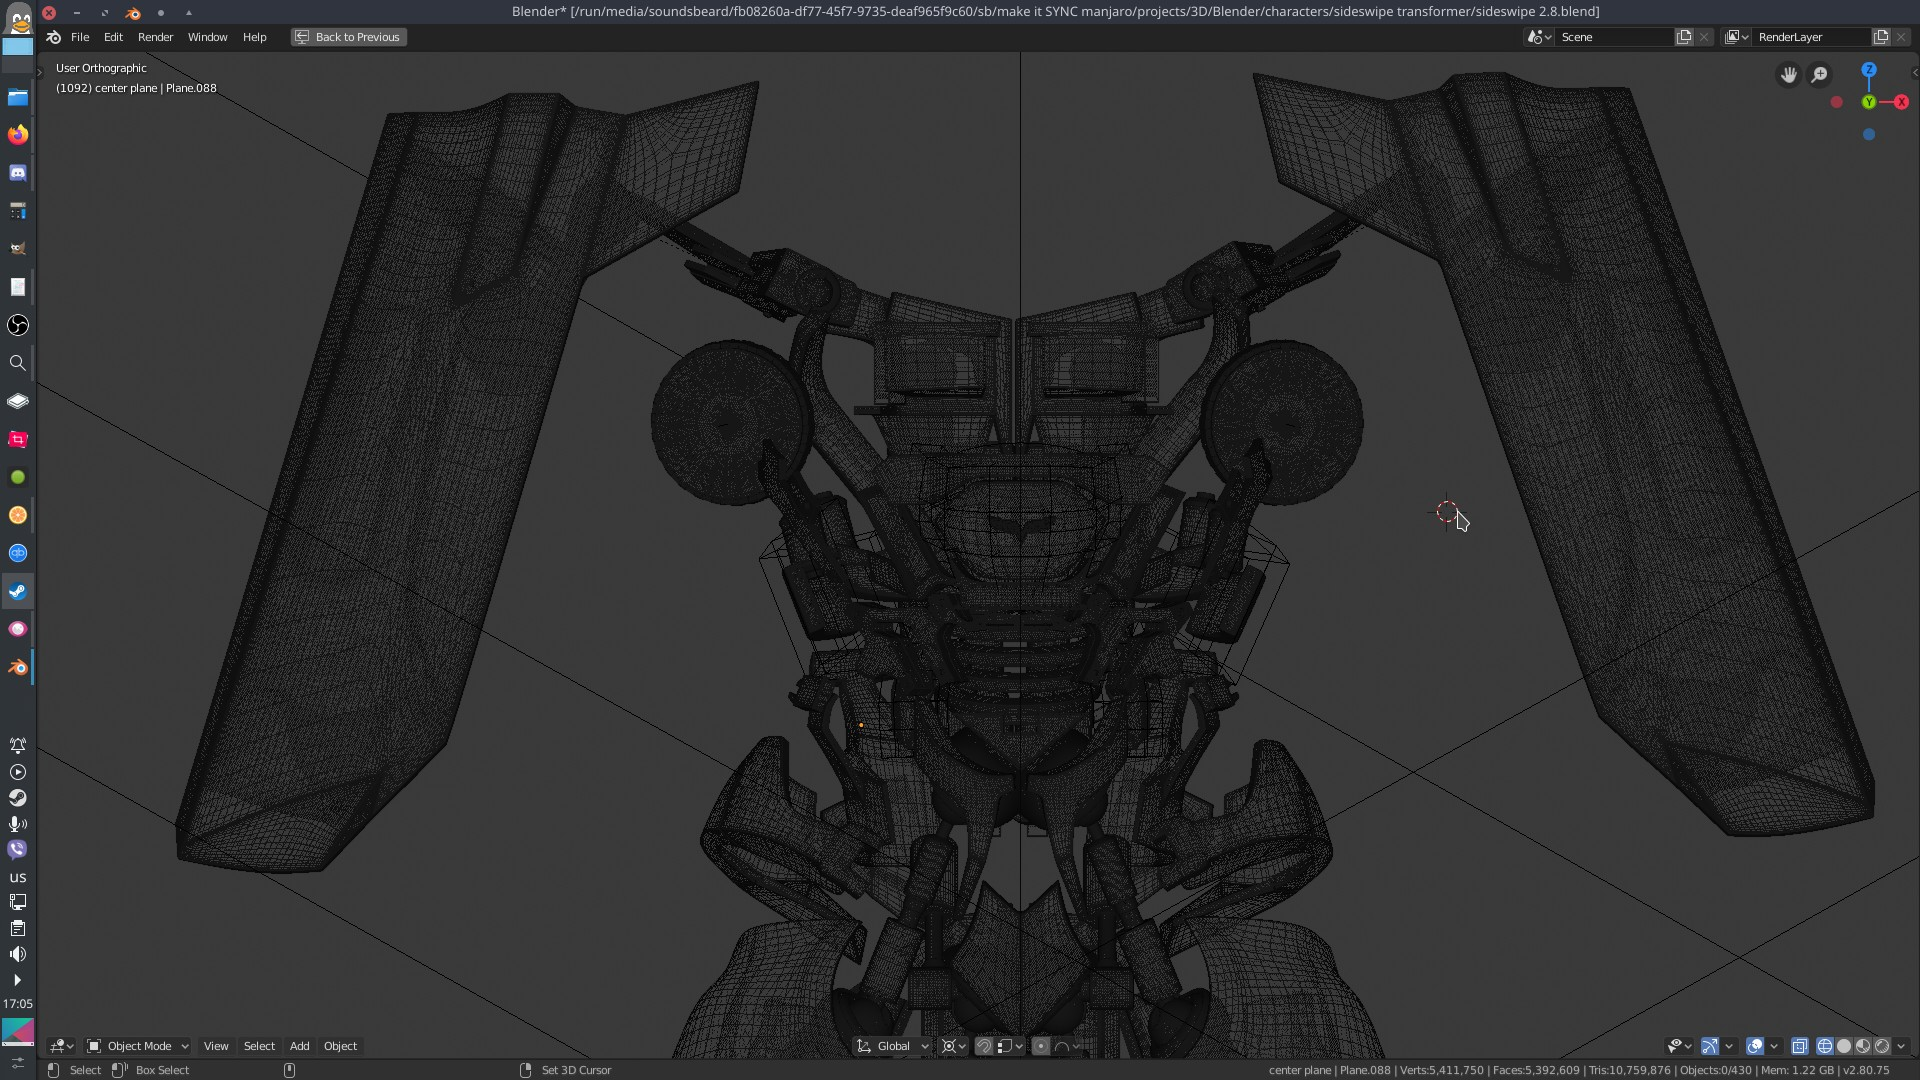This screenshot has width=1920, height=1080.
Task: Click the X axis gizmo handle
Action: 1901,102
